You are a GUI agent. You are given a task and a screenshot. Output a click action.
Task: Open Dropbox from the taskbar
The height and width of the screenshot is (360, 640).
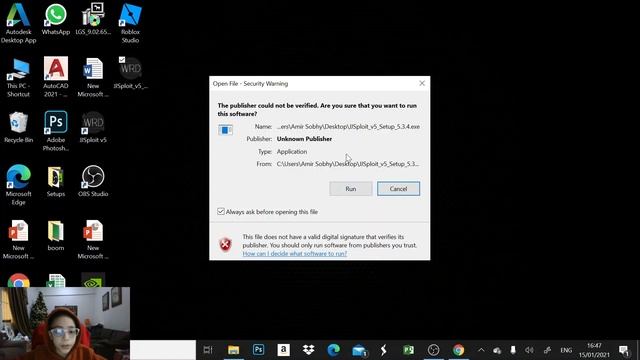coord(309,350)
